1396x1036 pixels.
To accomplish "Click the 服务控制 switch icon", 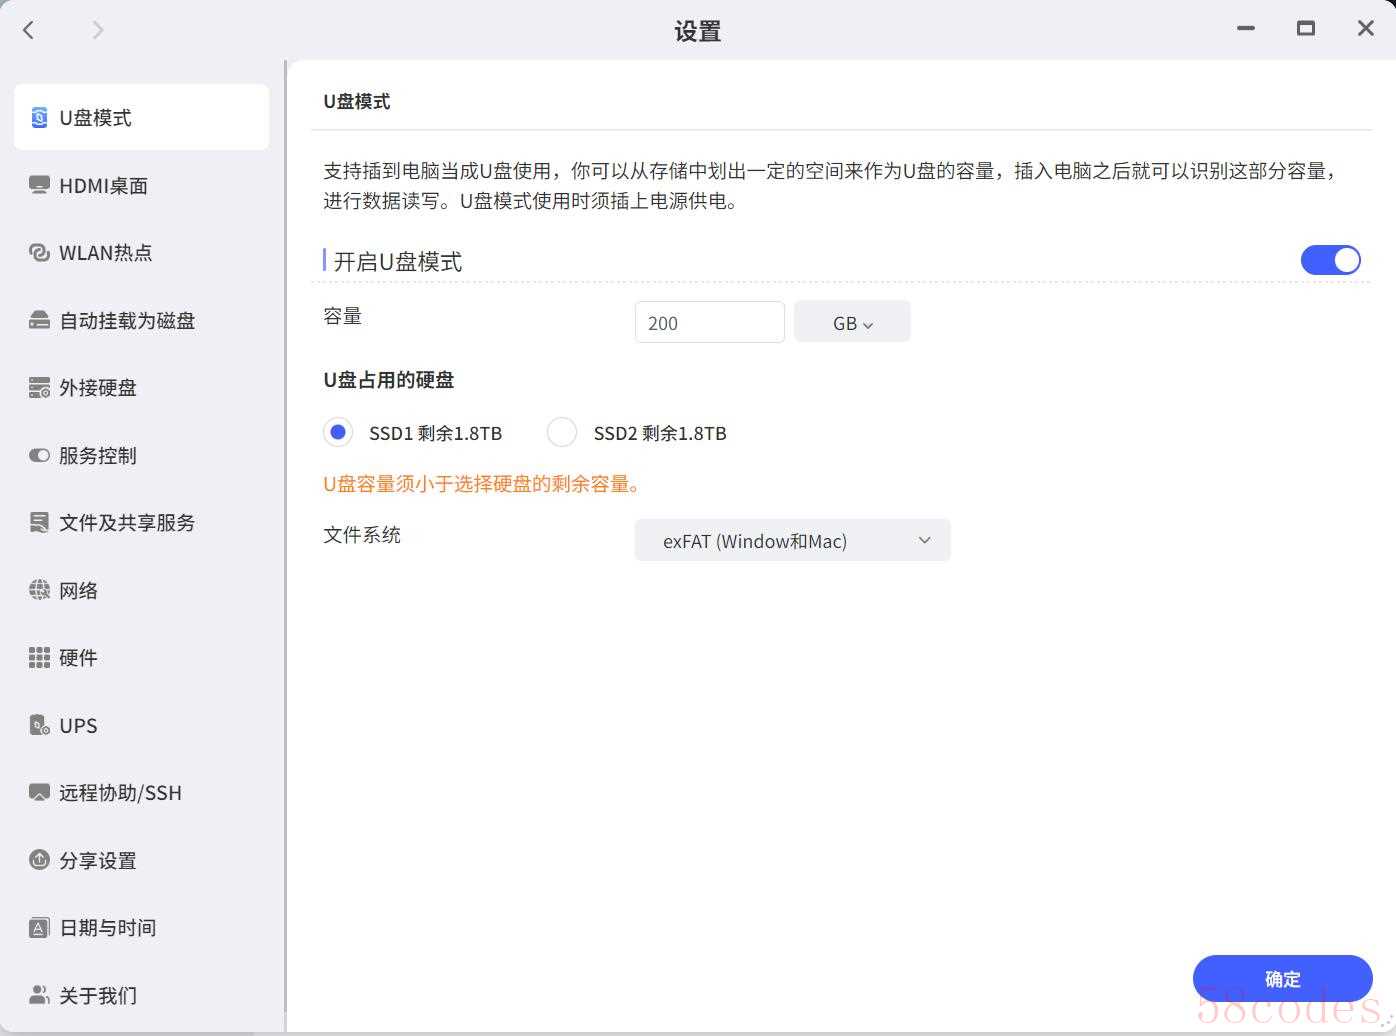I will 39,456.
